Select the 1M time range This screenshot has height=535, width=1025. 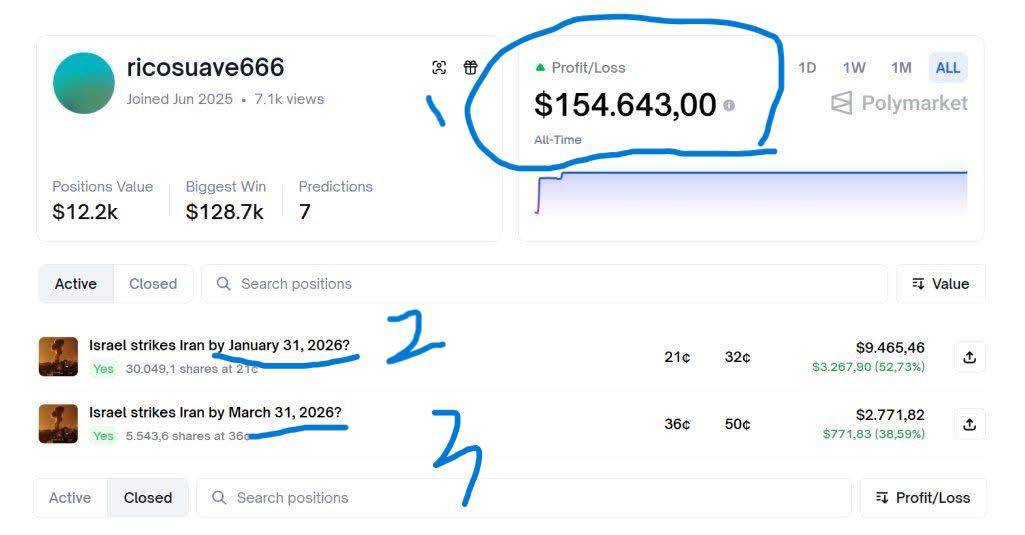901,68
